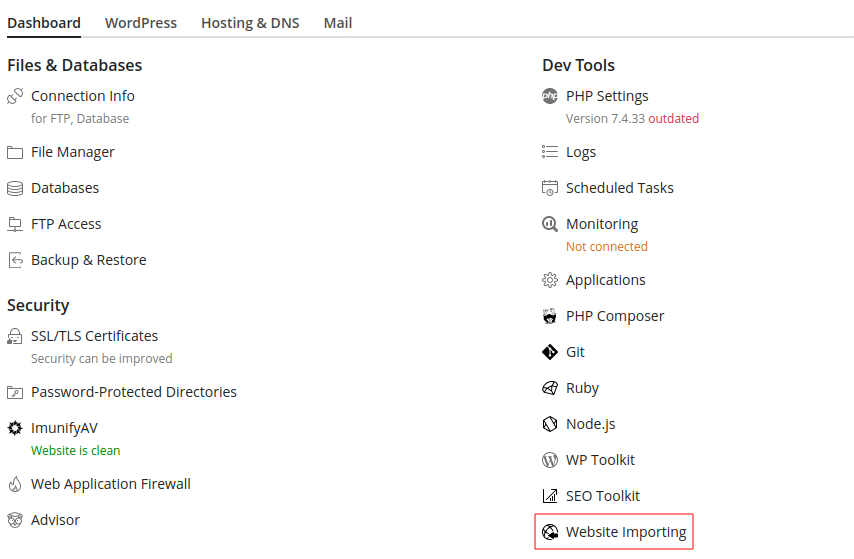The image size is (854, 559).
Task: Open Password-Protected Directories
Action: (133, 392)
